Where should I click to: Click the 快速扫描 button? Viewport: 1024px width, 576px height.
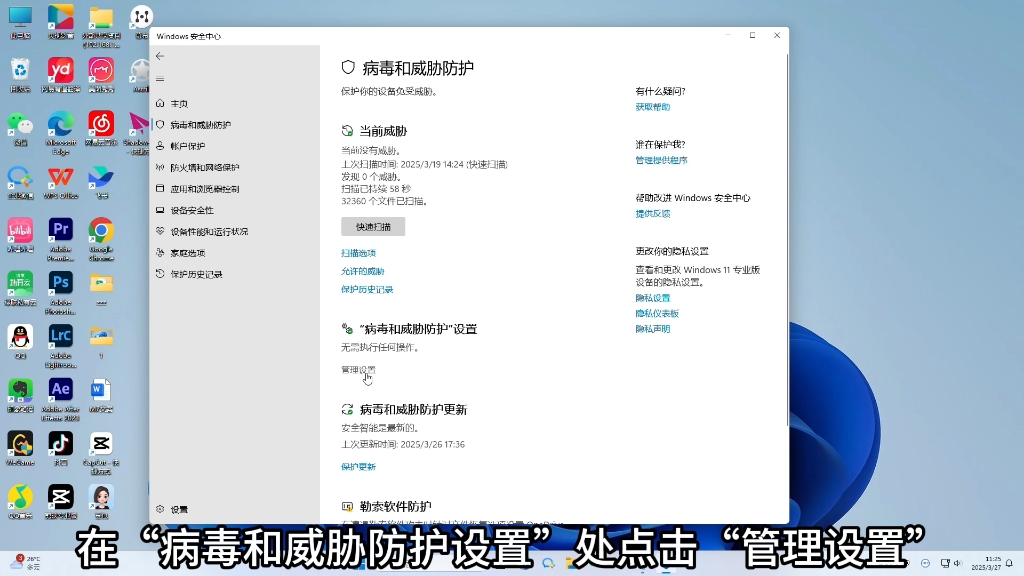coord(371,226)
